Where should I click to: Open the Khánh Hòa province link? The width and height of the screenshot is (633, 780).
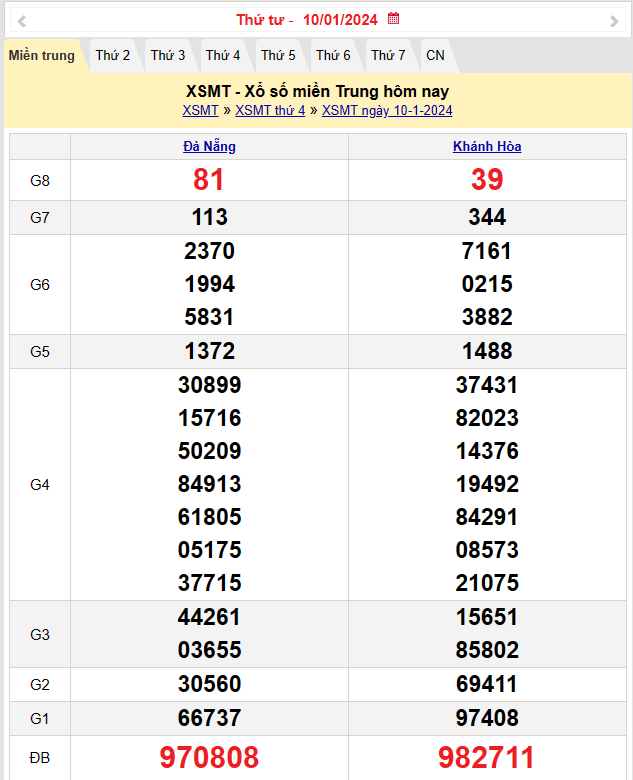point(487,146)
